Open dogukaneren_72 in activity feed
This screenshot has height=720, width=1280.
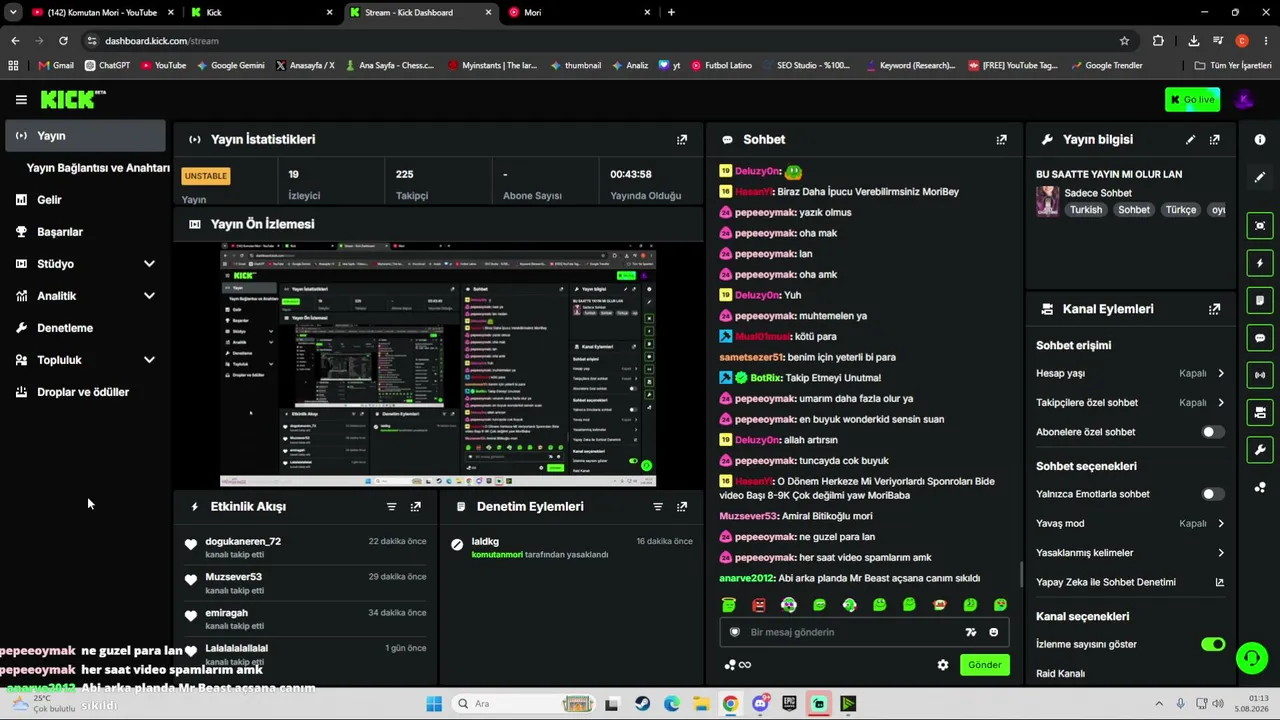pyautogui.click(x=243, y=542)
